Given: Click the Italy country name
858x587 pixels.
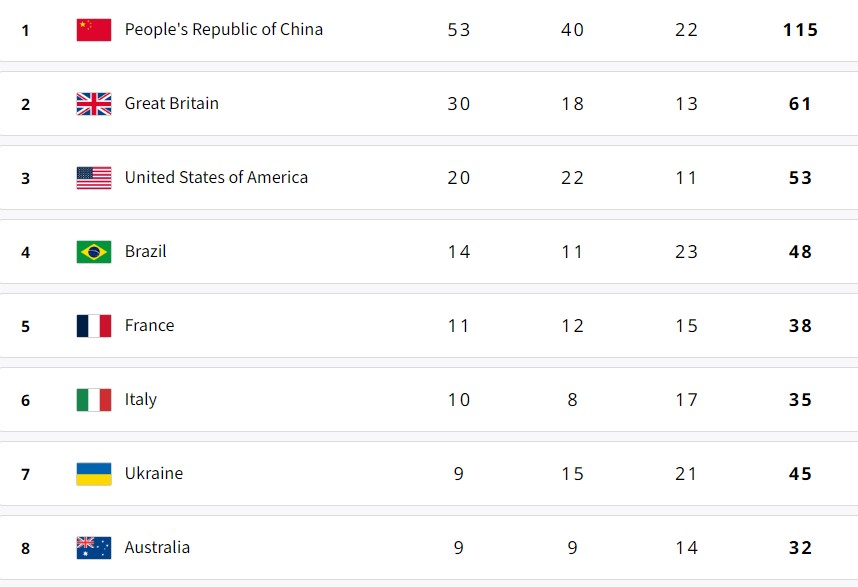Looking at the screenshot, I should pyautogui.click(x=140, y=400).
